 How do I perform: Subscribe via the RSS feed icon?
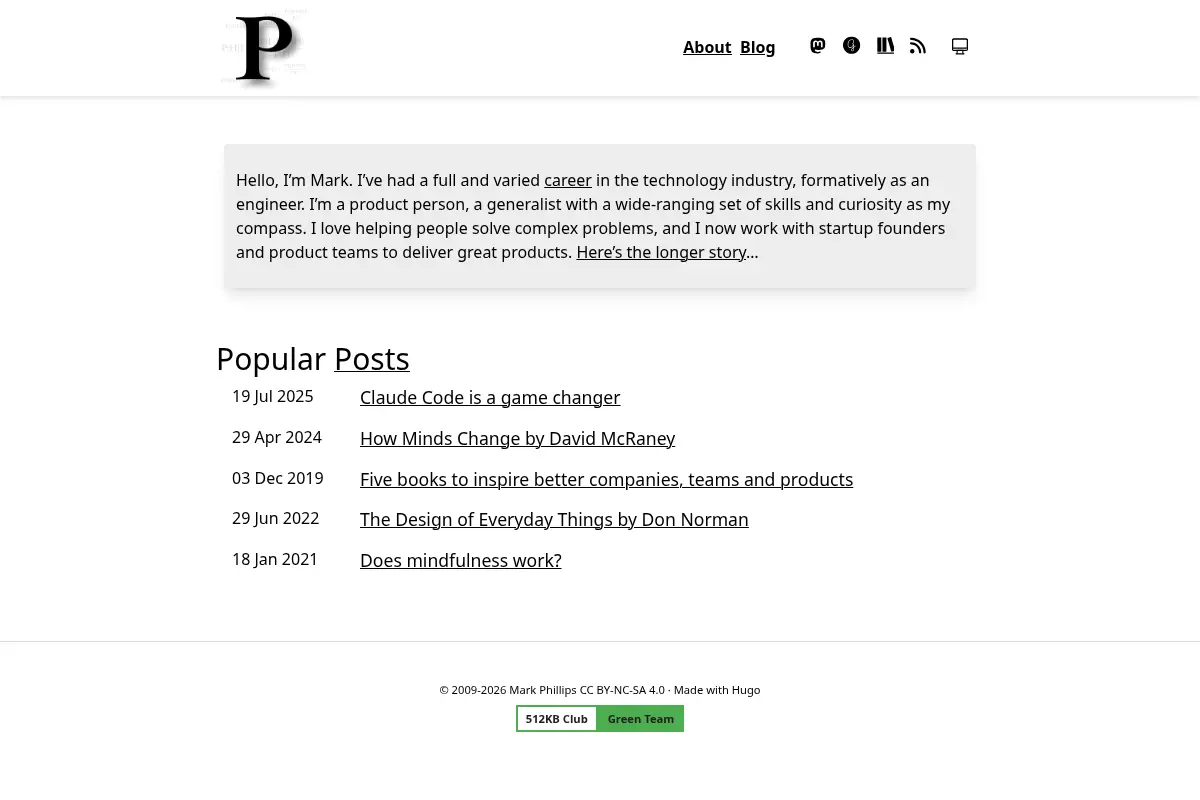click(918, 46)
